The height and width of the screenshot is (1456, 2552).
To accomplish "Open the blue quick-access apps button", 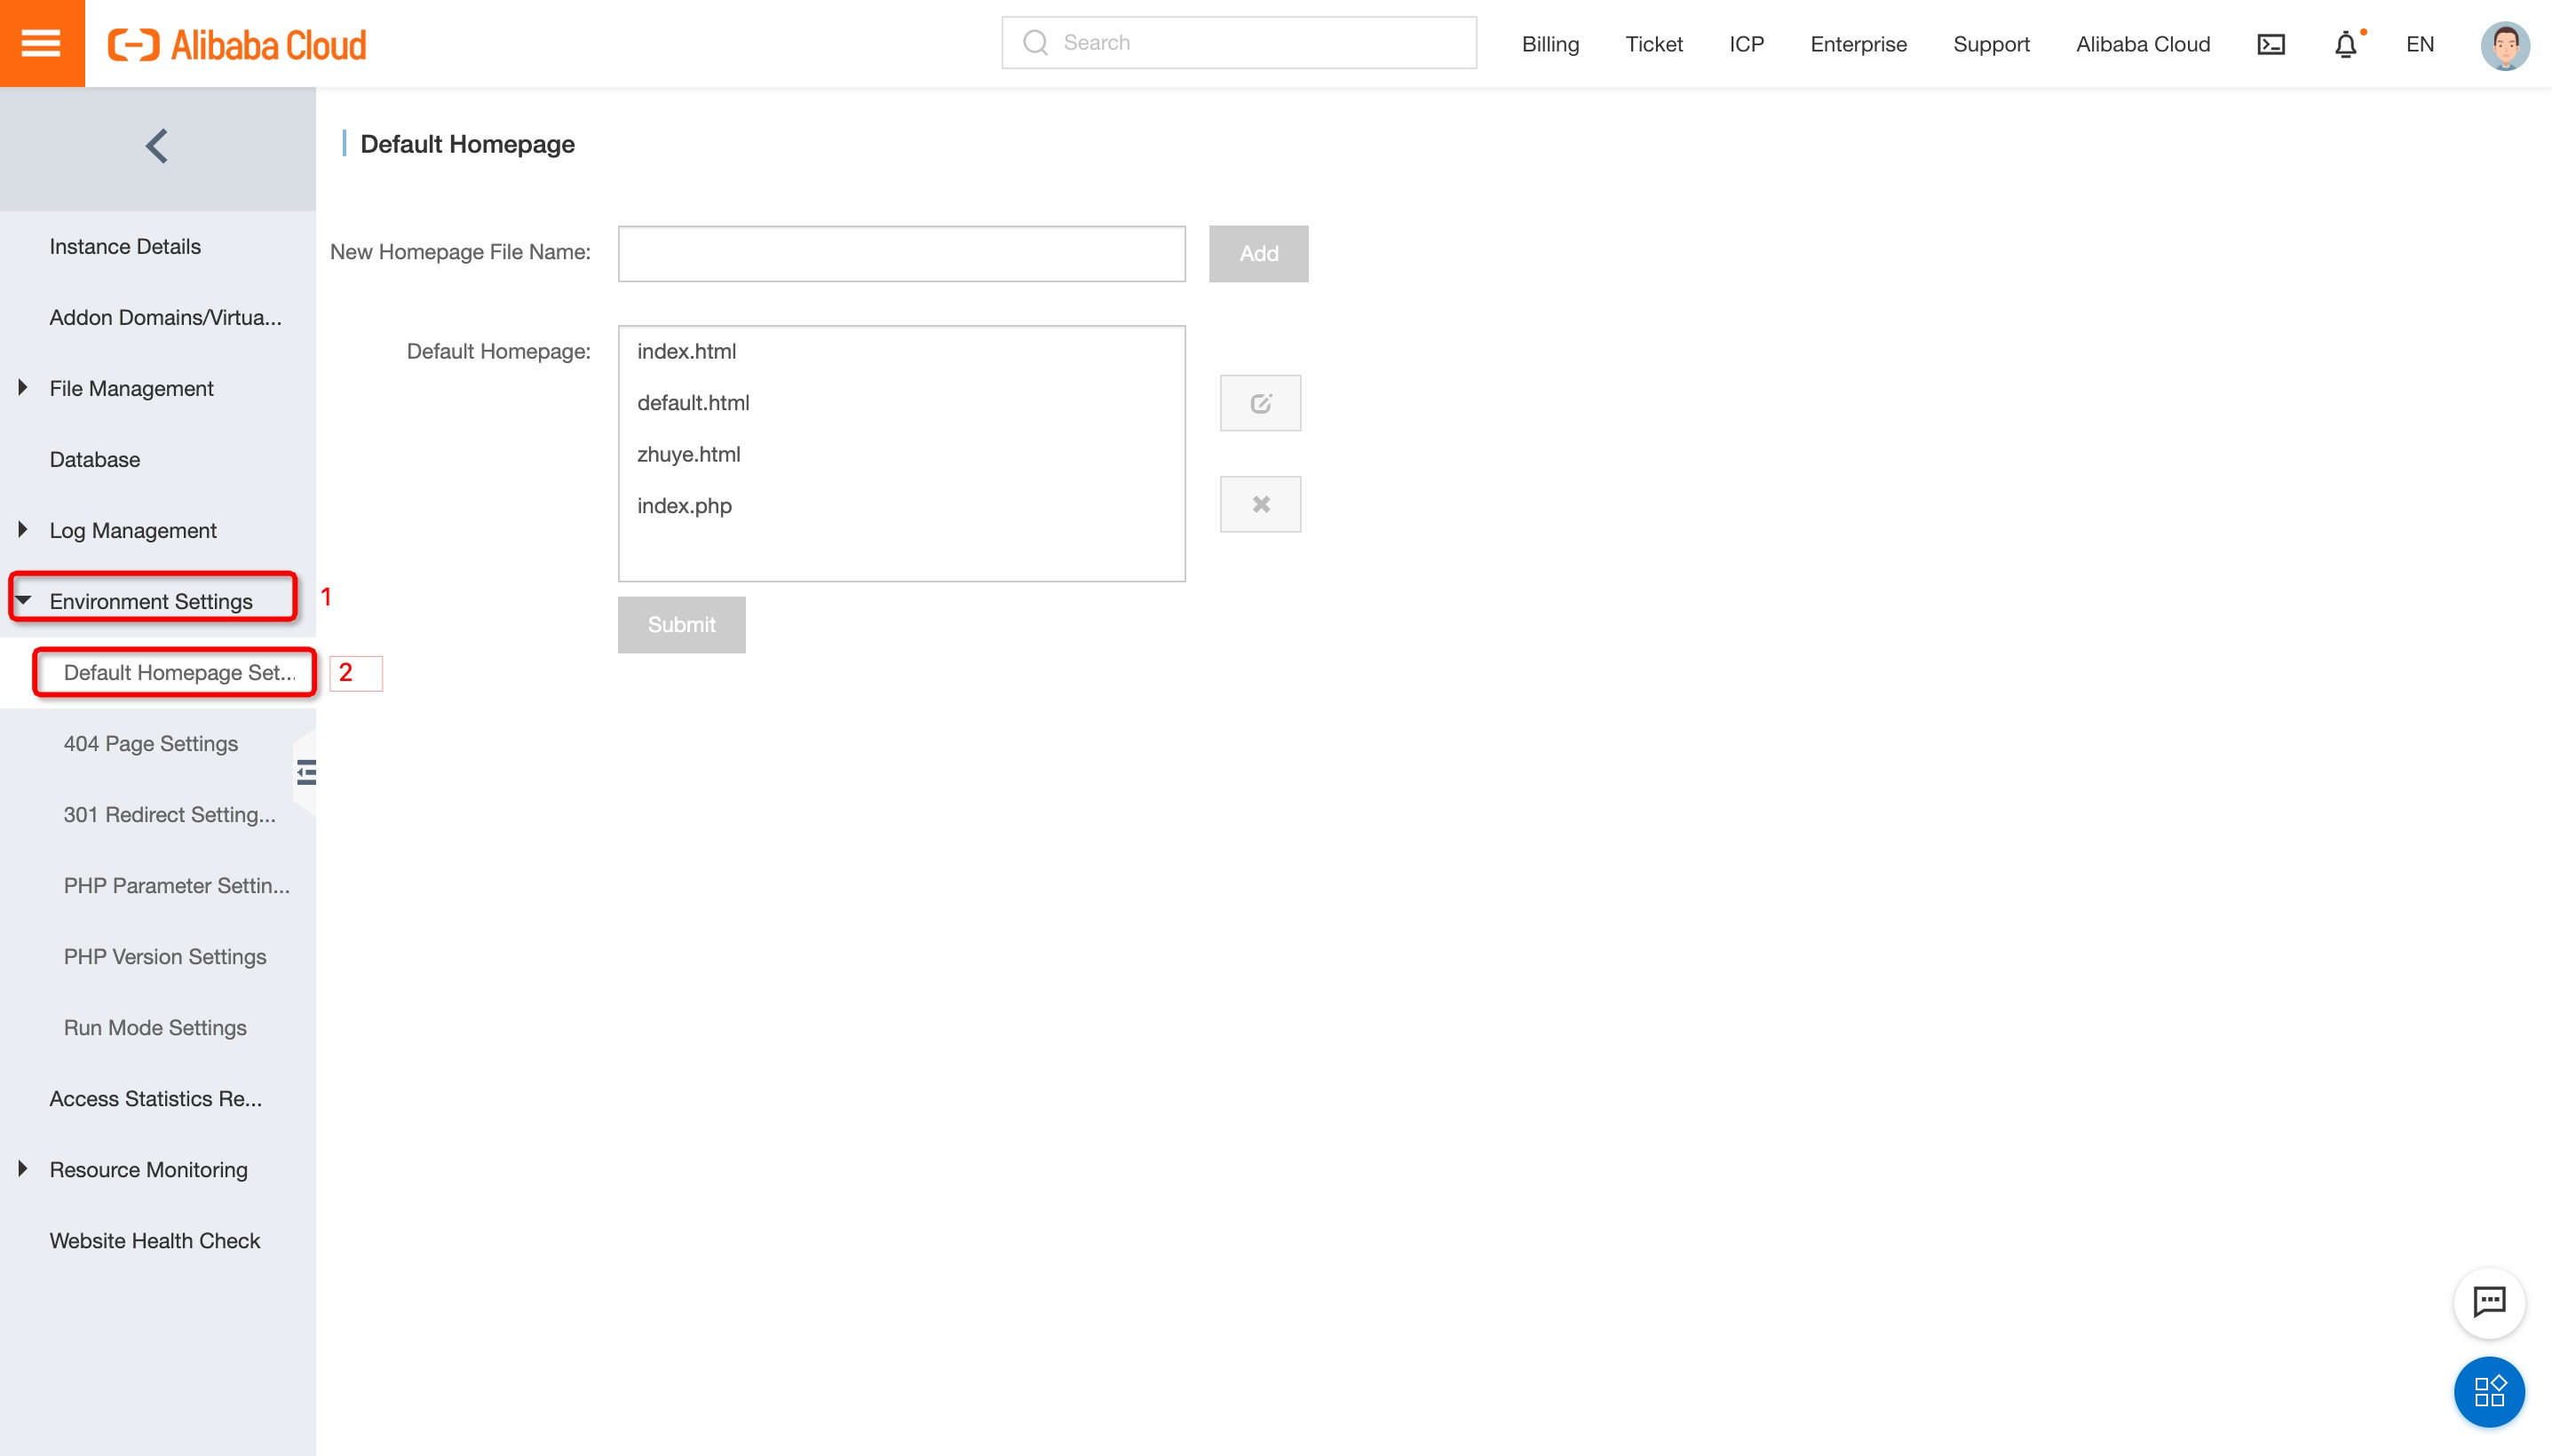I will pos(2488,1391).
